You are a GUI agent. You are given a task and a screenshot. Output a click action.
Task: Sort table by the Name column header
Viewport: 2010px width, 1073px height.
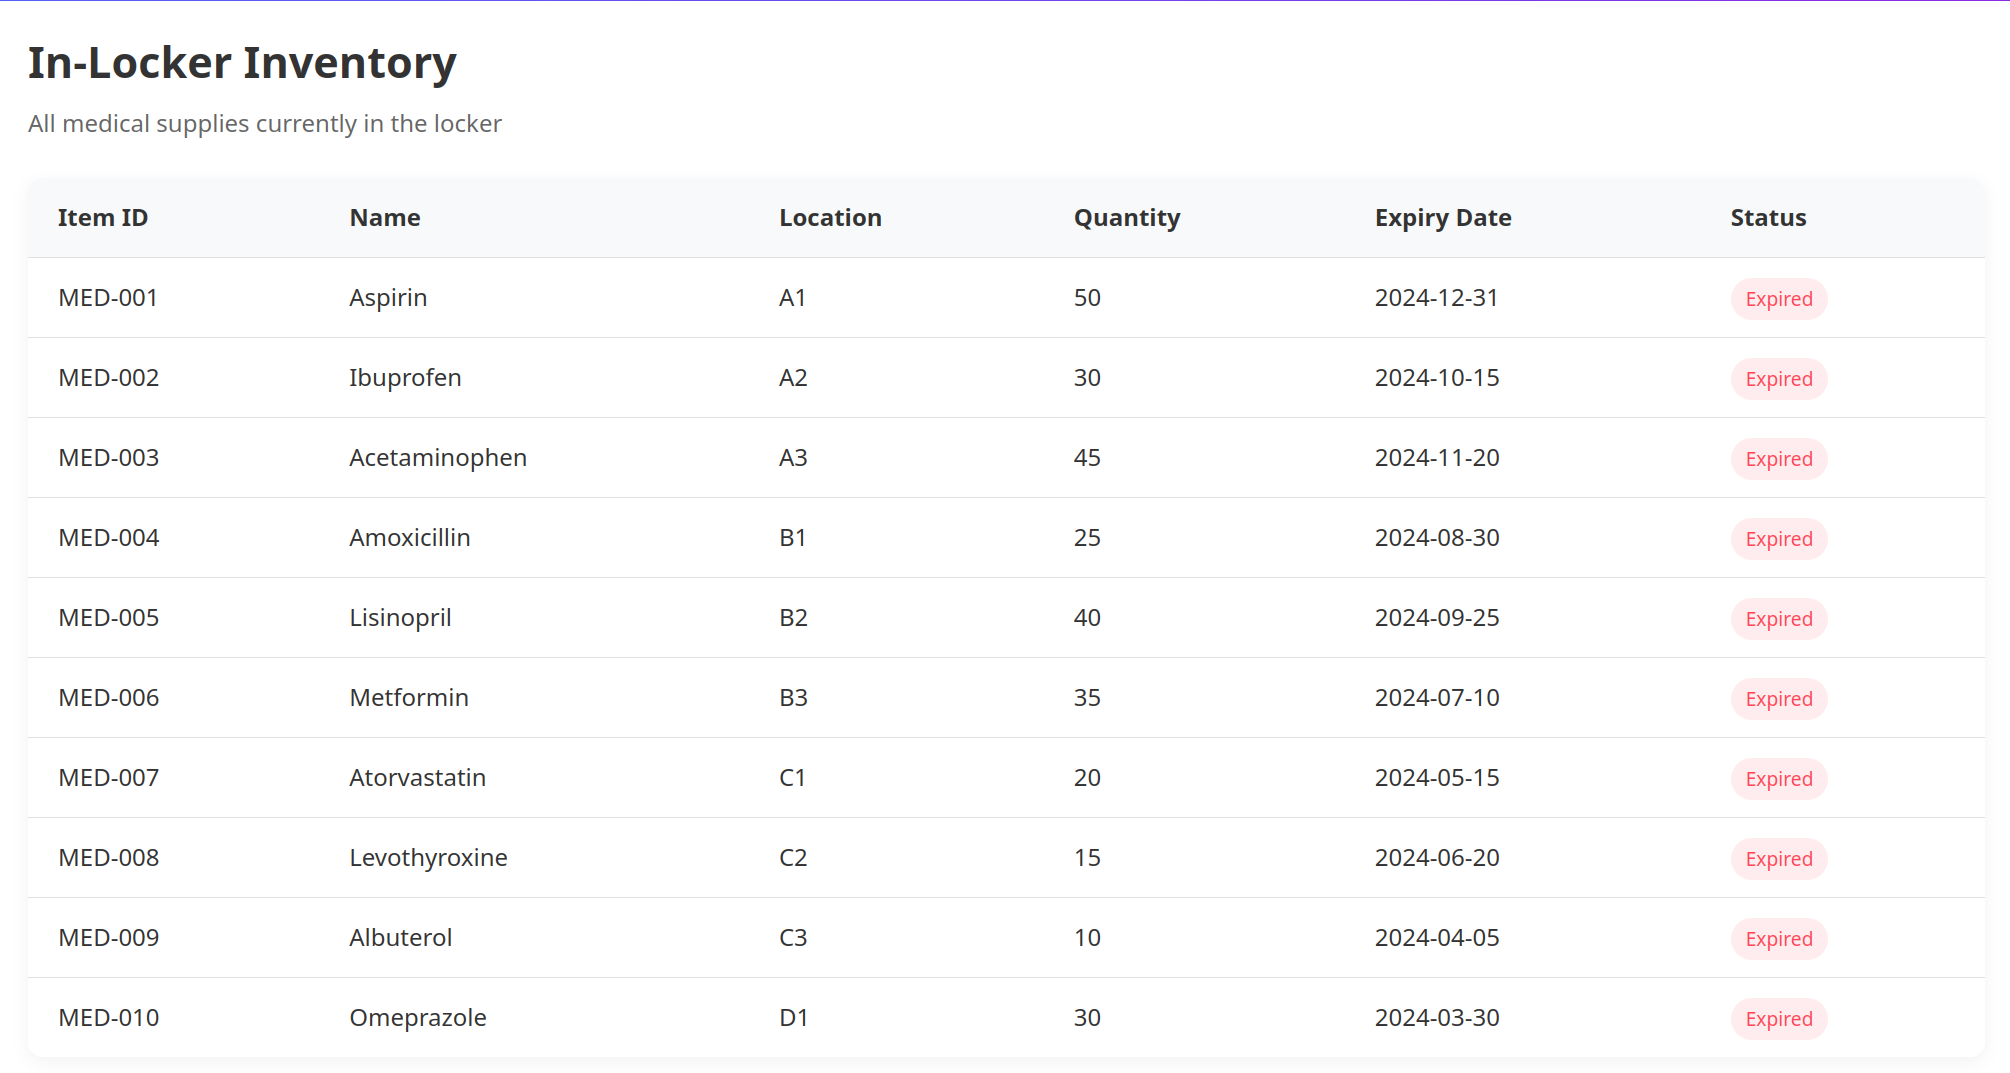pyautogui.click(x=384, y=218)
